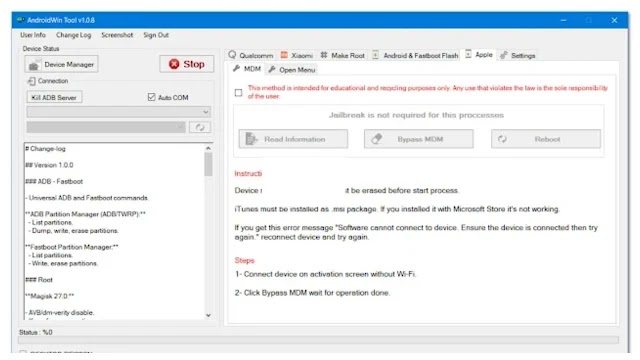Viewport: 640px width, 360px height.
Task: Switch to the Settings tab
Action: 518,55
